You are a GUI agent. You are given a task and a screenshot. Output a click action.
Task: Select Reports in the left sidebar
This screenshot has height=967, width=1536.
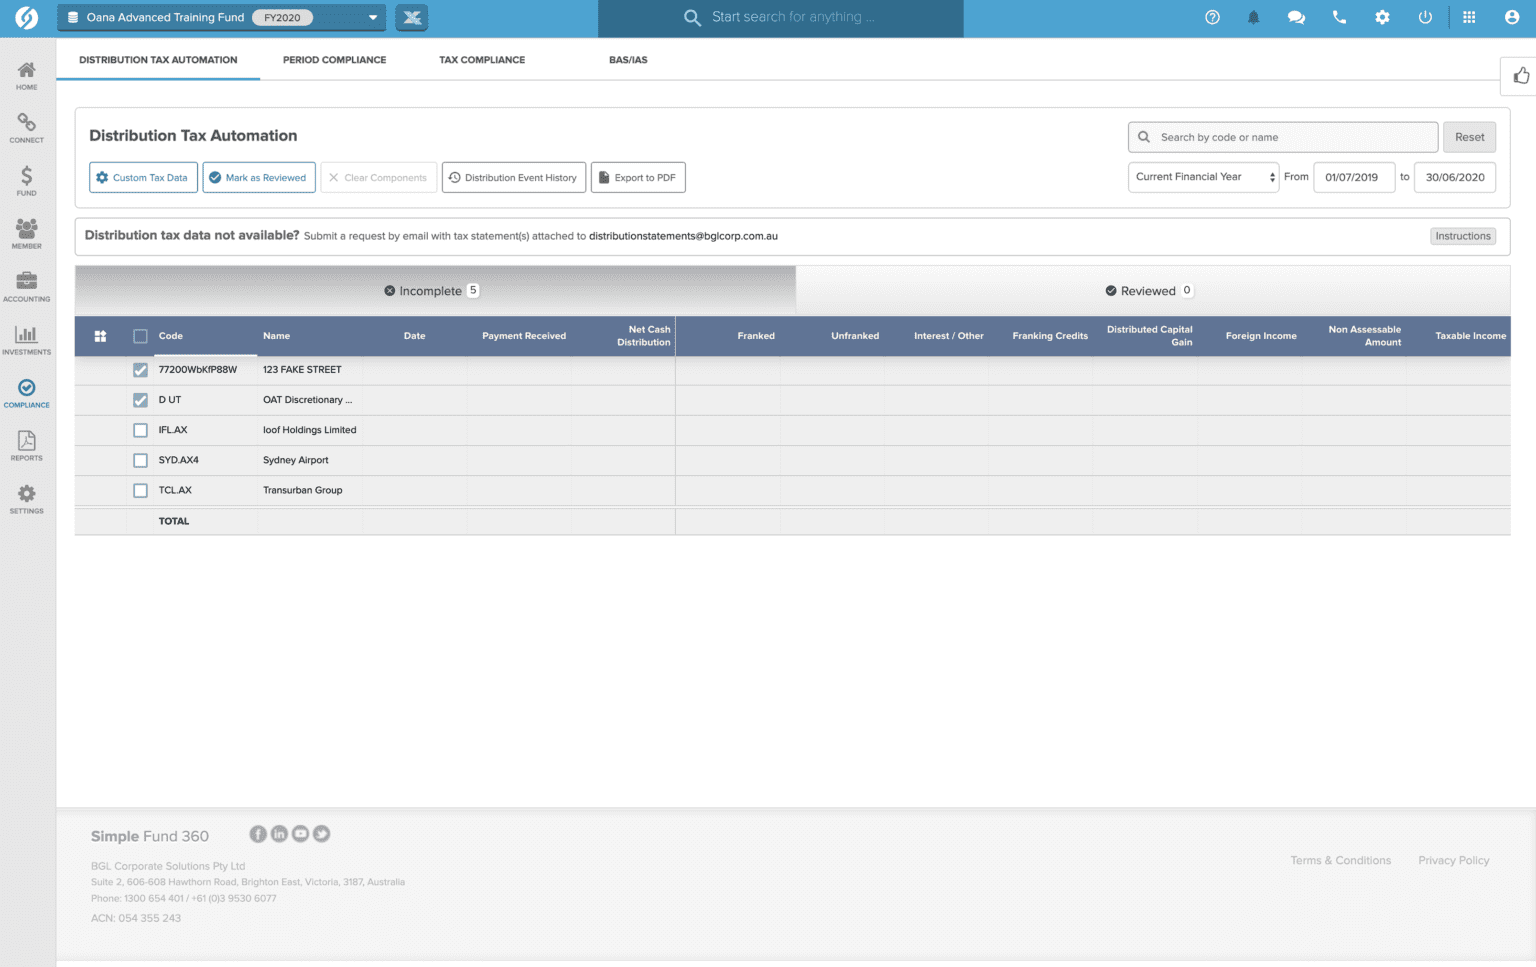(x=26, y=445)
